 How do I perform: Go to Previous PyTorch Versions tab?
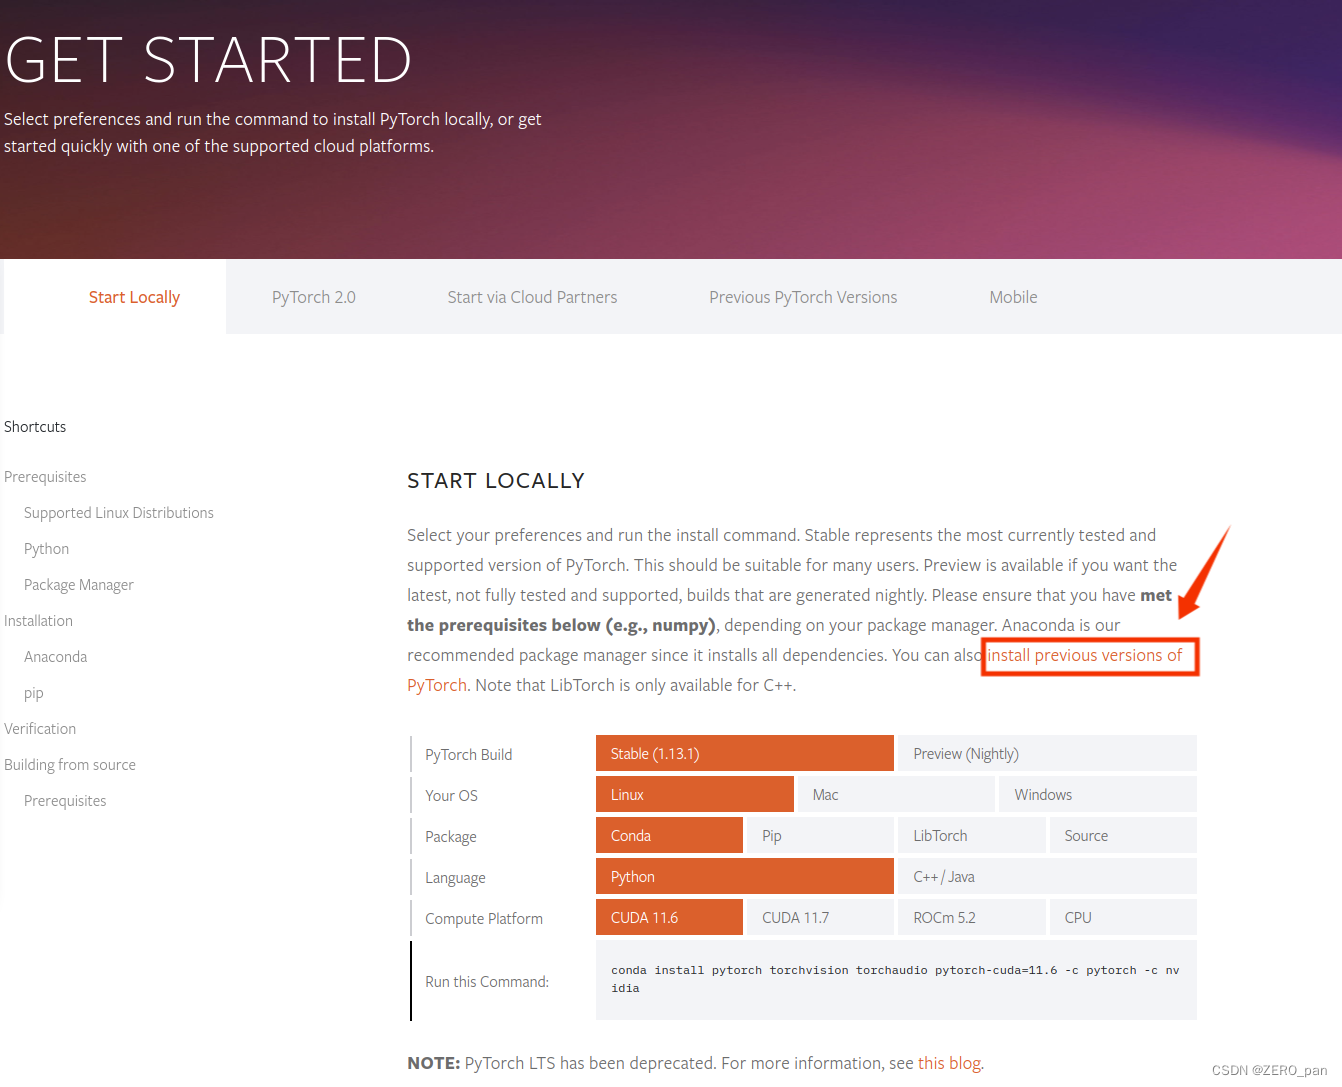803,297
